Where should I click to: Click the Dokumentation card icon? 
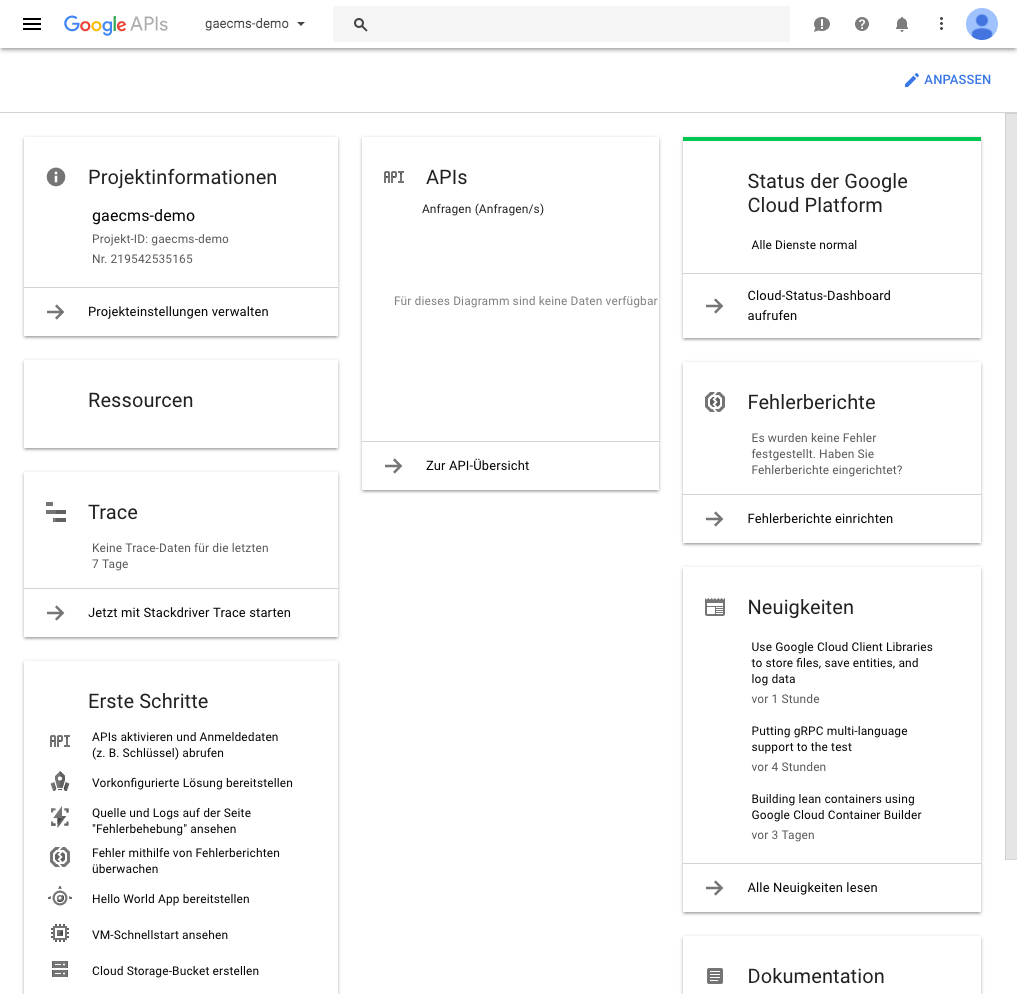[x=715, y=976]
